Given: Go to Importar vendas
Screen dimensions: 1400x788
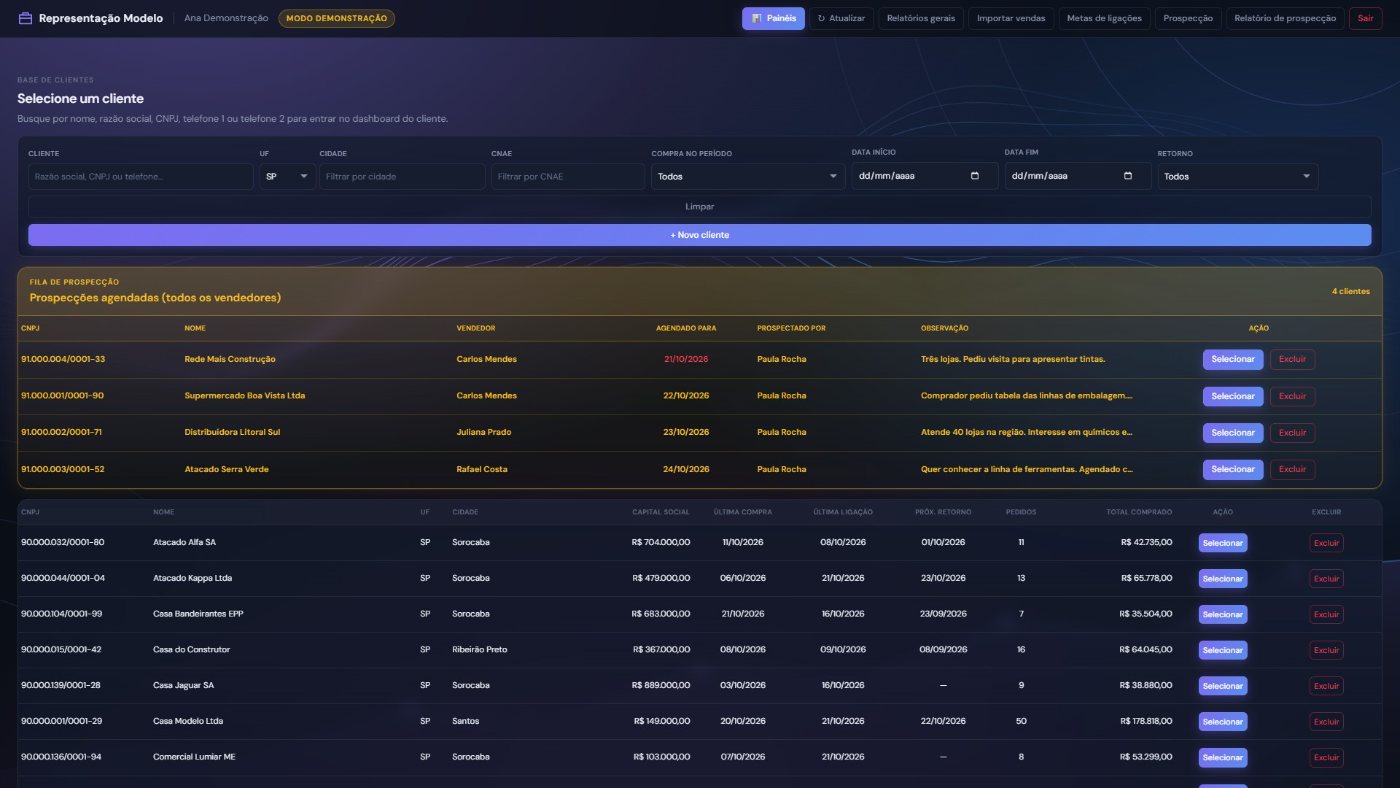Looking at the screenshot, I should coord(1011,18).
